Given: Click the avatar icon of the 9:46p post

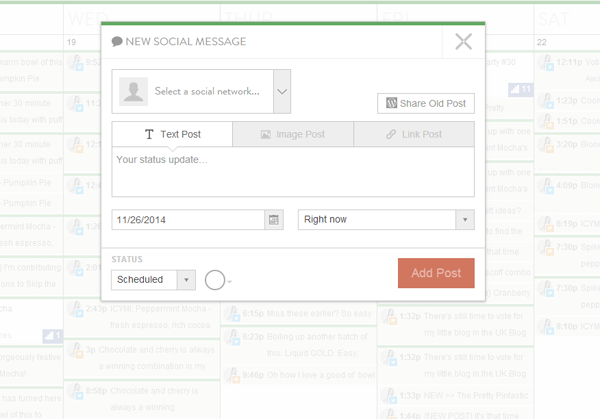Looking at the screenshot, I should pos(233,376).
